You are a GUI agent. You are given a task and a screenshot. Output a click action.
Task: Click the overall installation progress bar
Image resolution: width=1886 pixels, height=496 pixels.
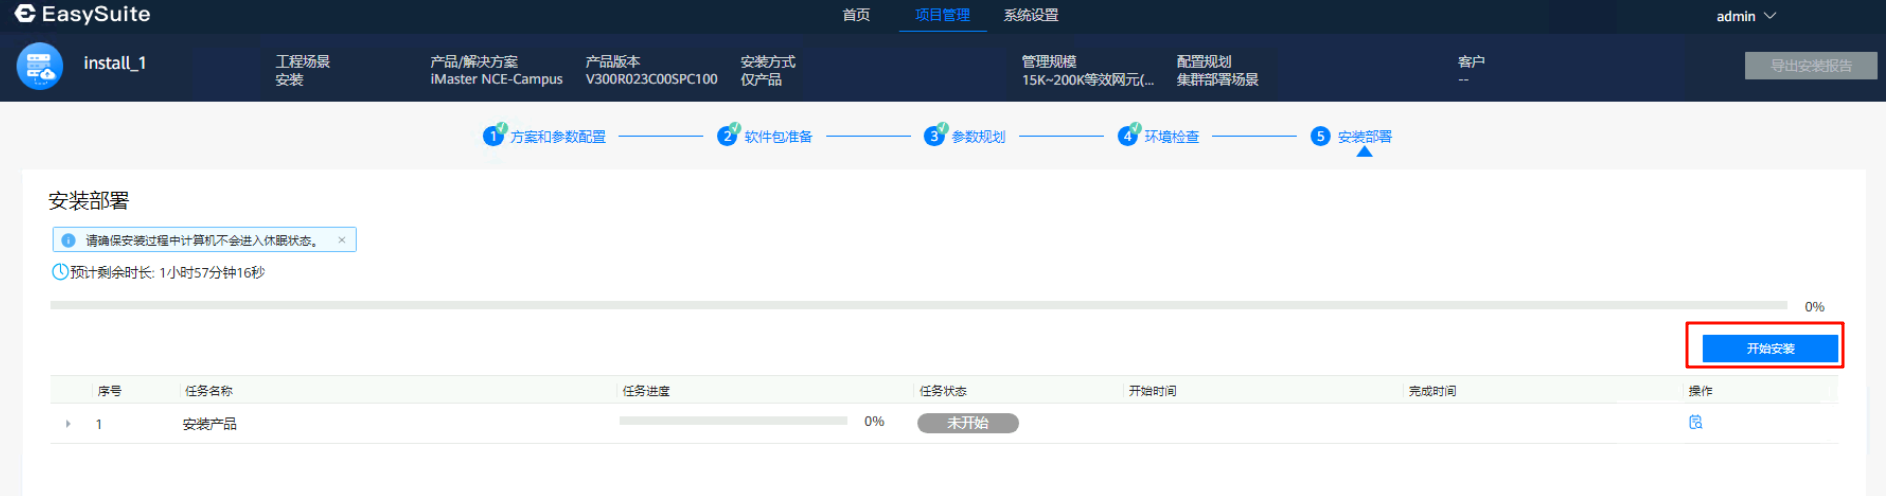click(918, 305)
